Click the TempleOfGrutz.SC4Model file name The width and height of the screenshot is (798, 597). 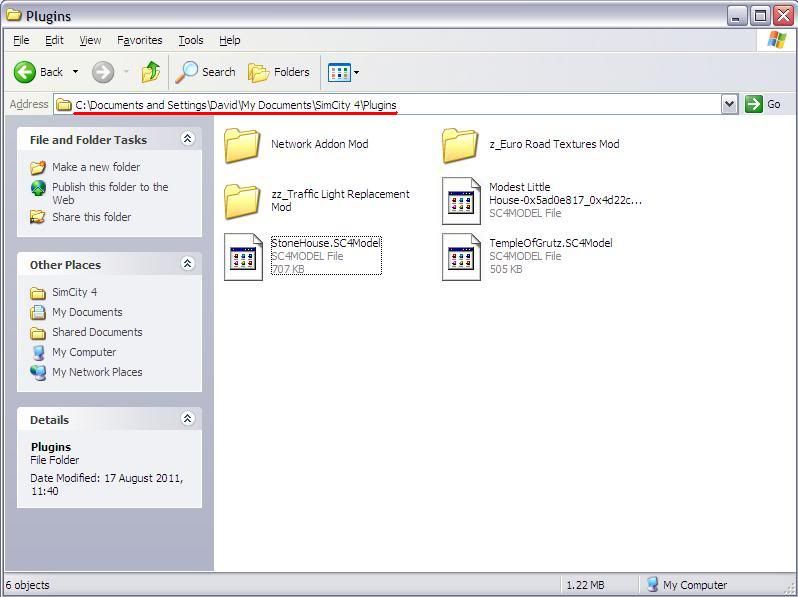click(551, 243)
